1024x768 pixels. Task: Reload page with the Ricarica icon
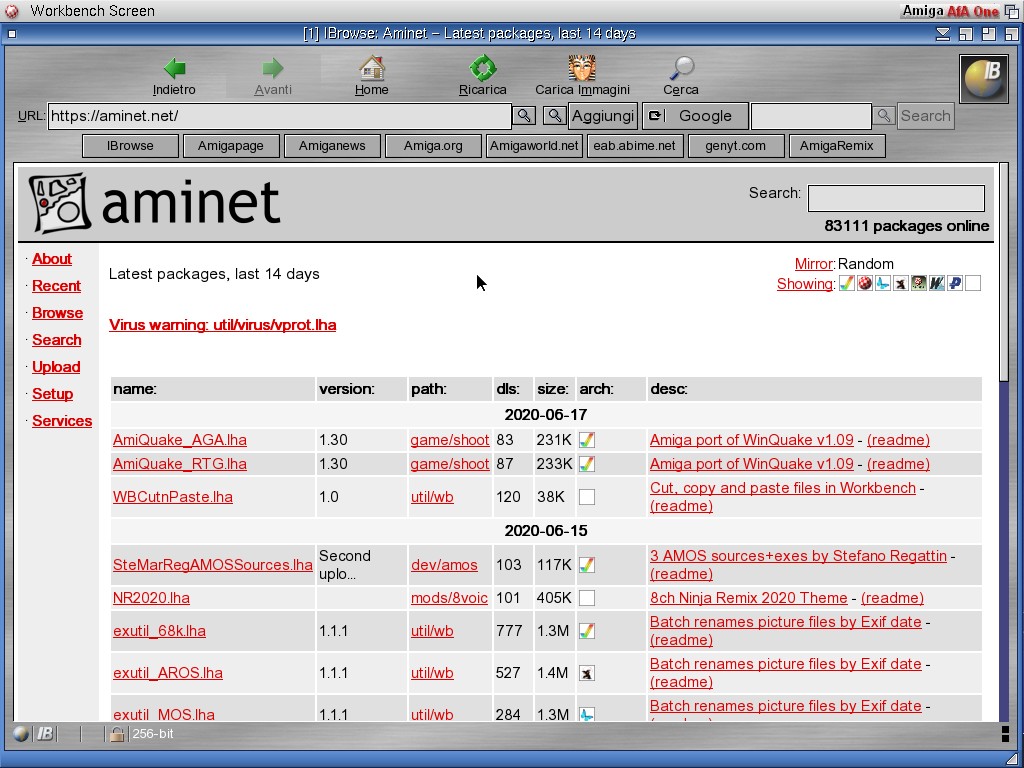[x=483, y=68]
